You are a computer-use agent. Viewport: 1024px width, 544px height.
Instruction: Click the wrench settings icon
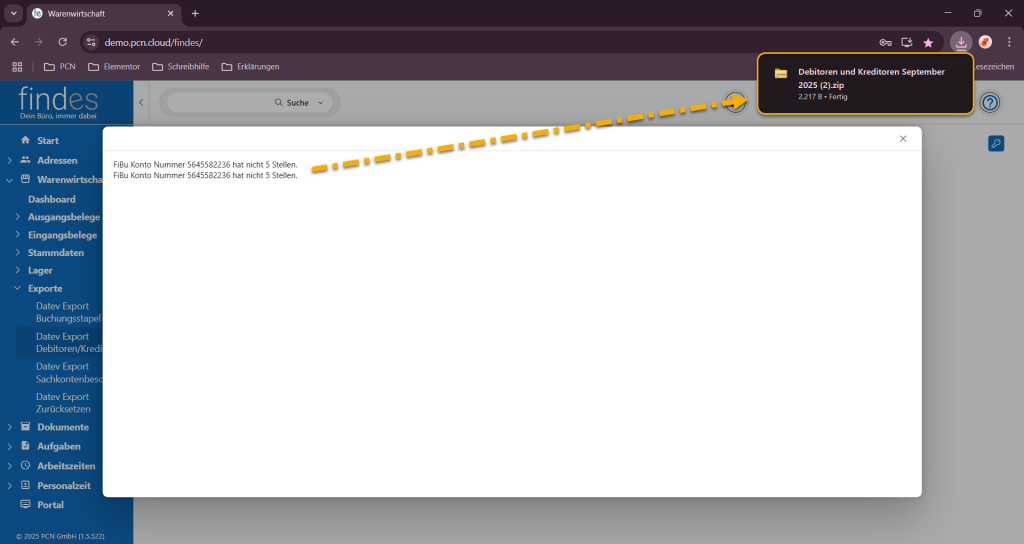coord(995,144)
